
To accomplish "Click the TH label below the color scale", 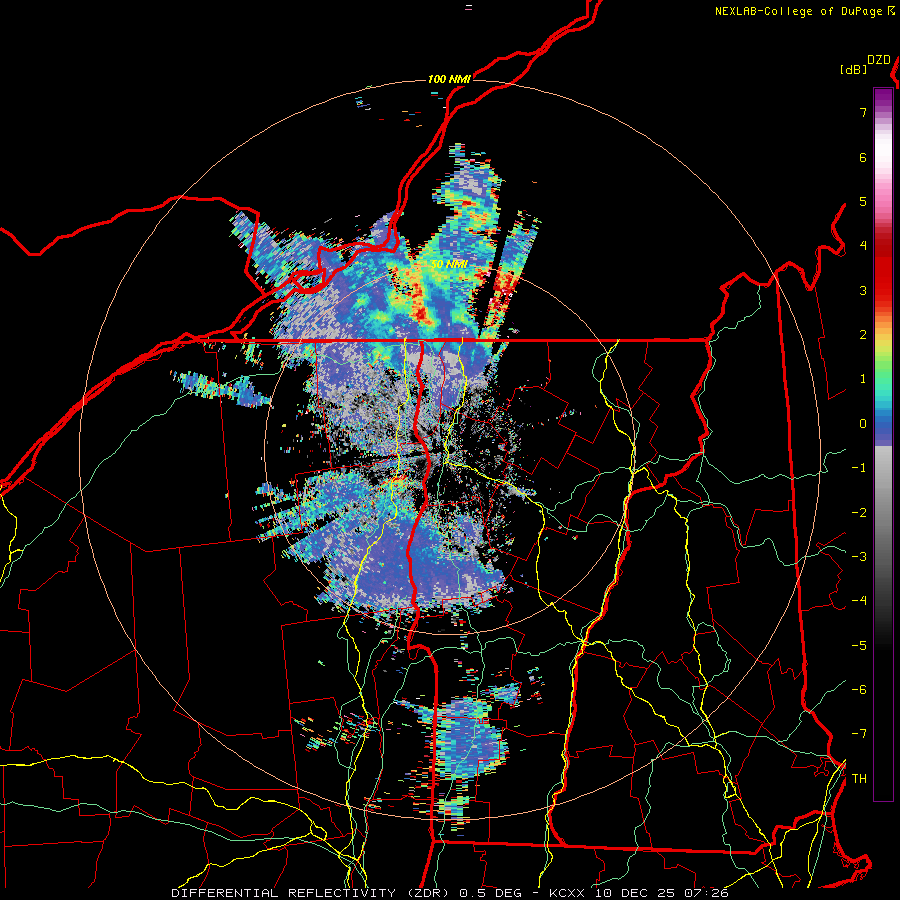I will point(859,779).
